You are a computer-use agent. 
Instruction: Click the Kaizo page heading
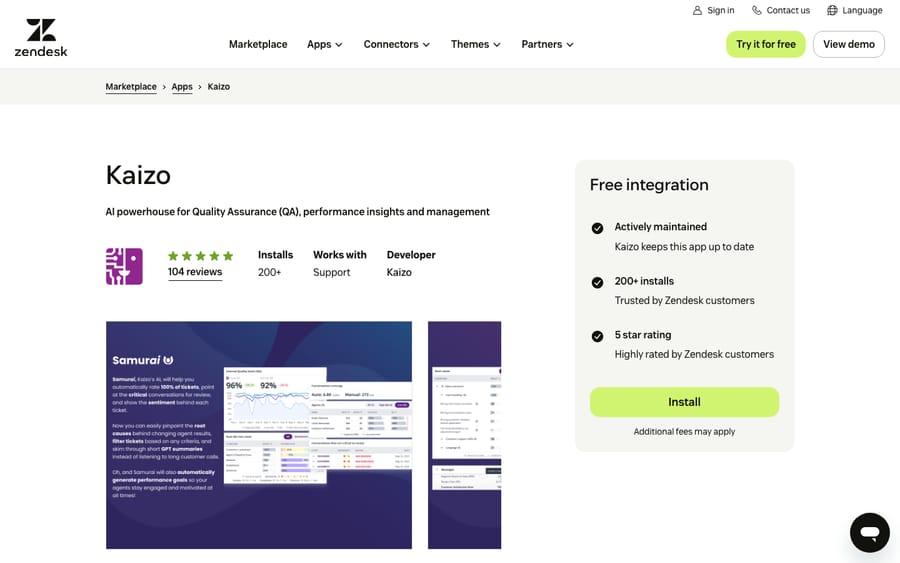click(138, 175)
